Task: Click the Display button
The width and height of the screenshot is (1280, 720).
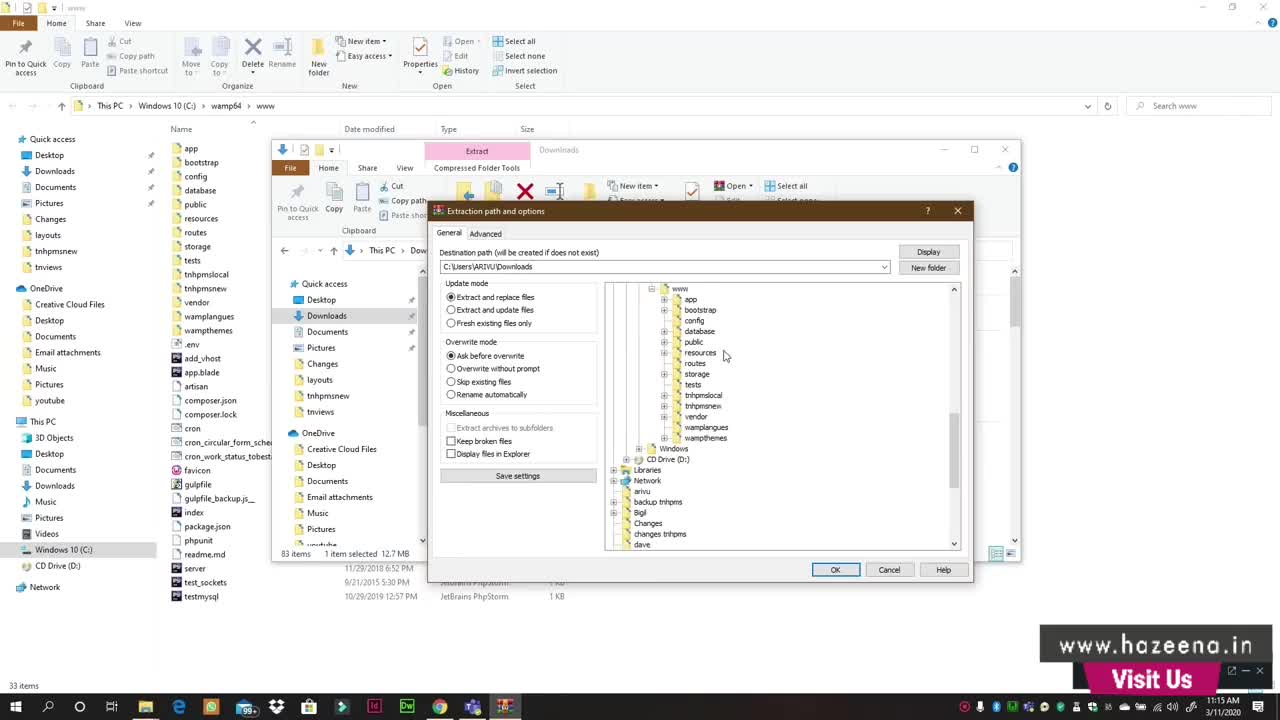Action: [x=928, y=252]
